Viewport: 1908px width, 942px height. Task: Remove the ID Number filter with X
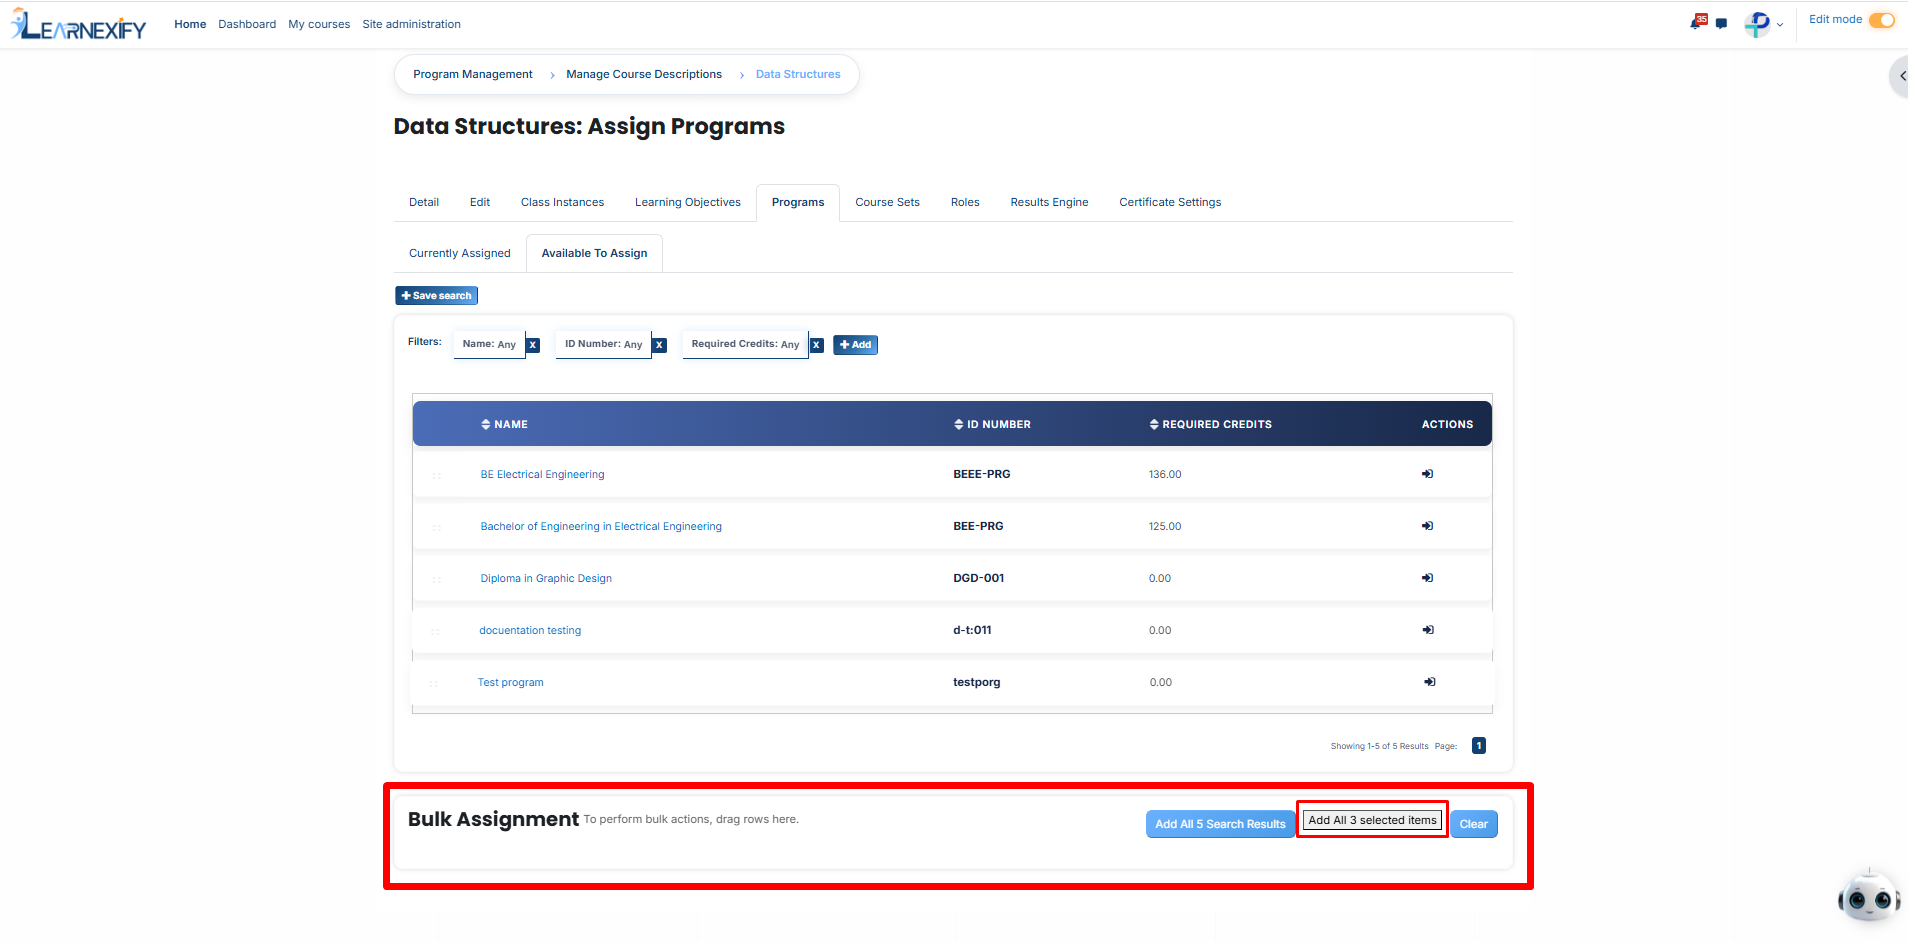tap(659, 345)
